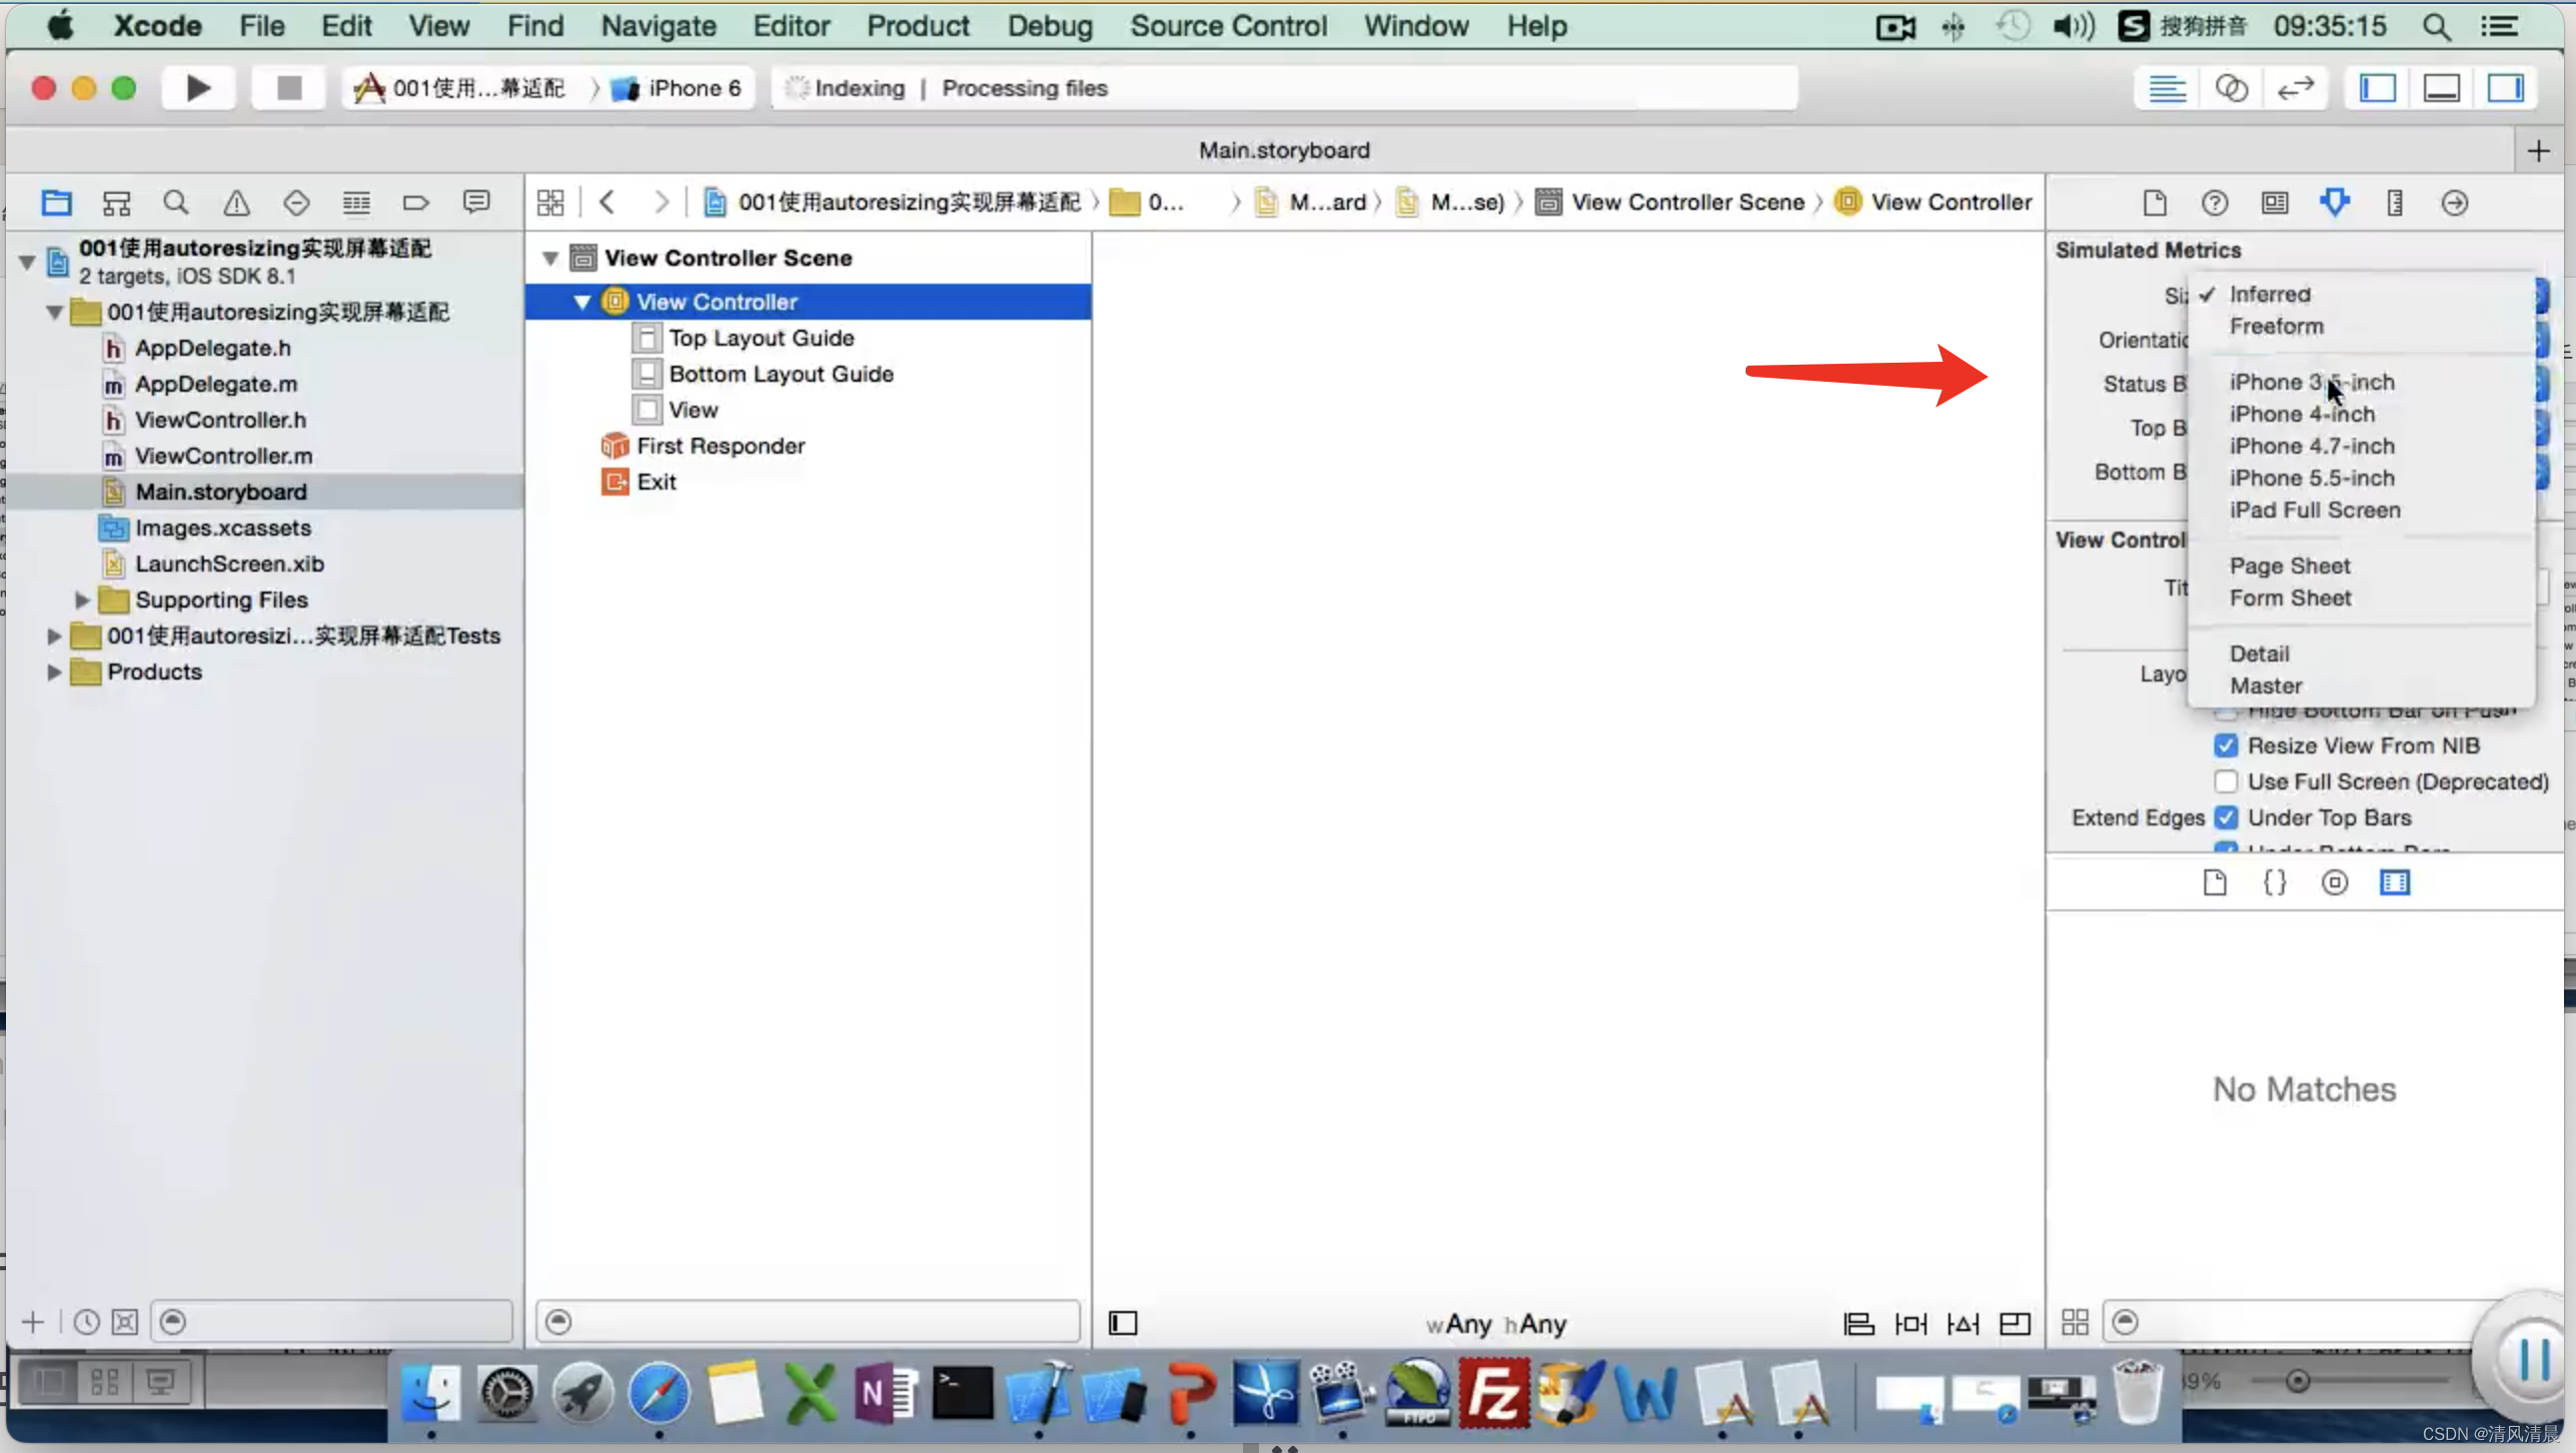
Task: Open the Issue navigator warning icon
Action: click(x=237, y=203)
